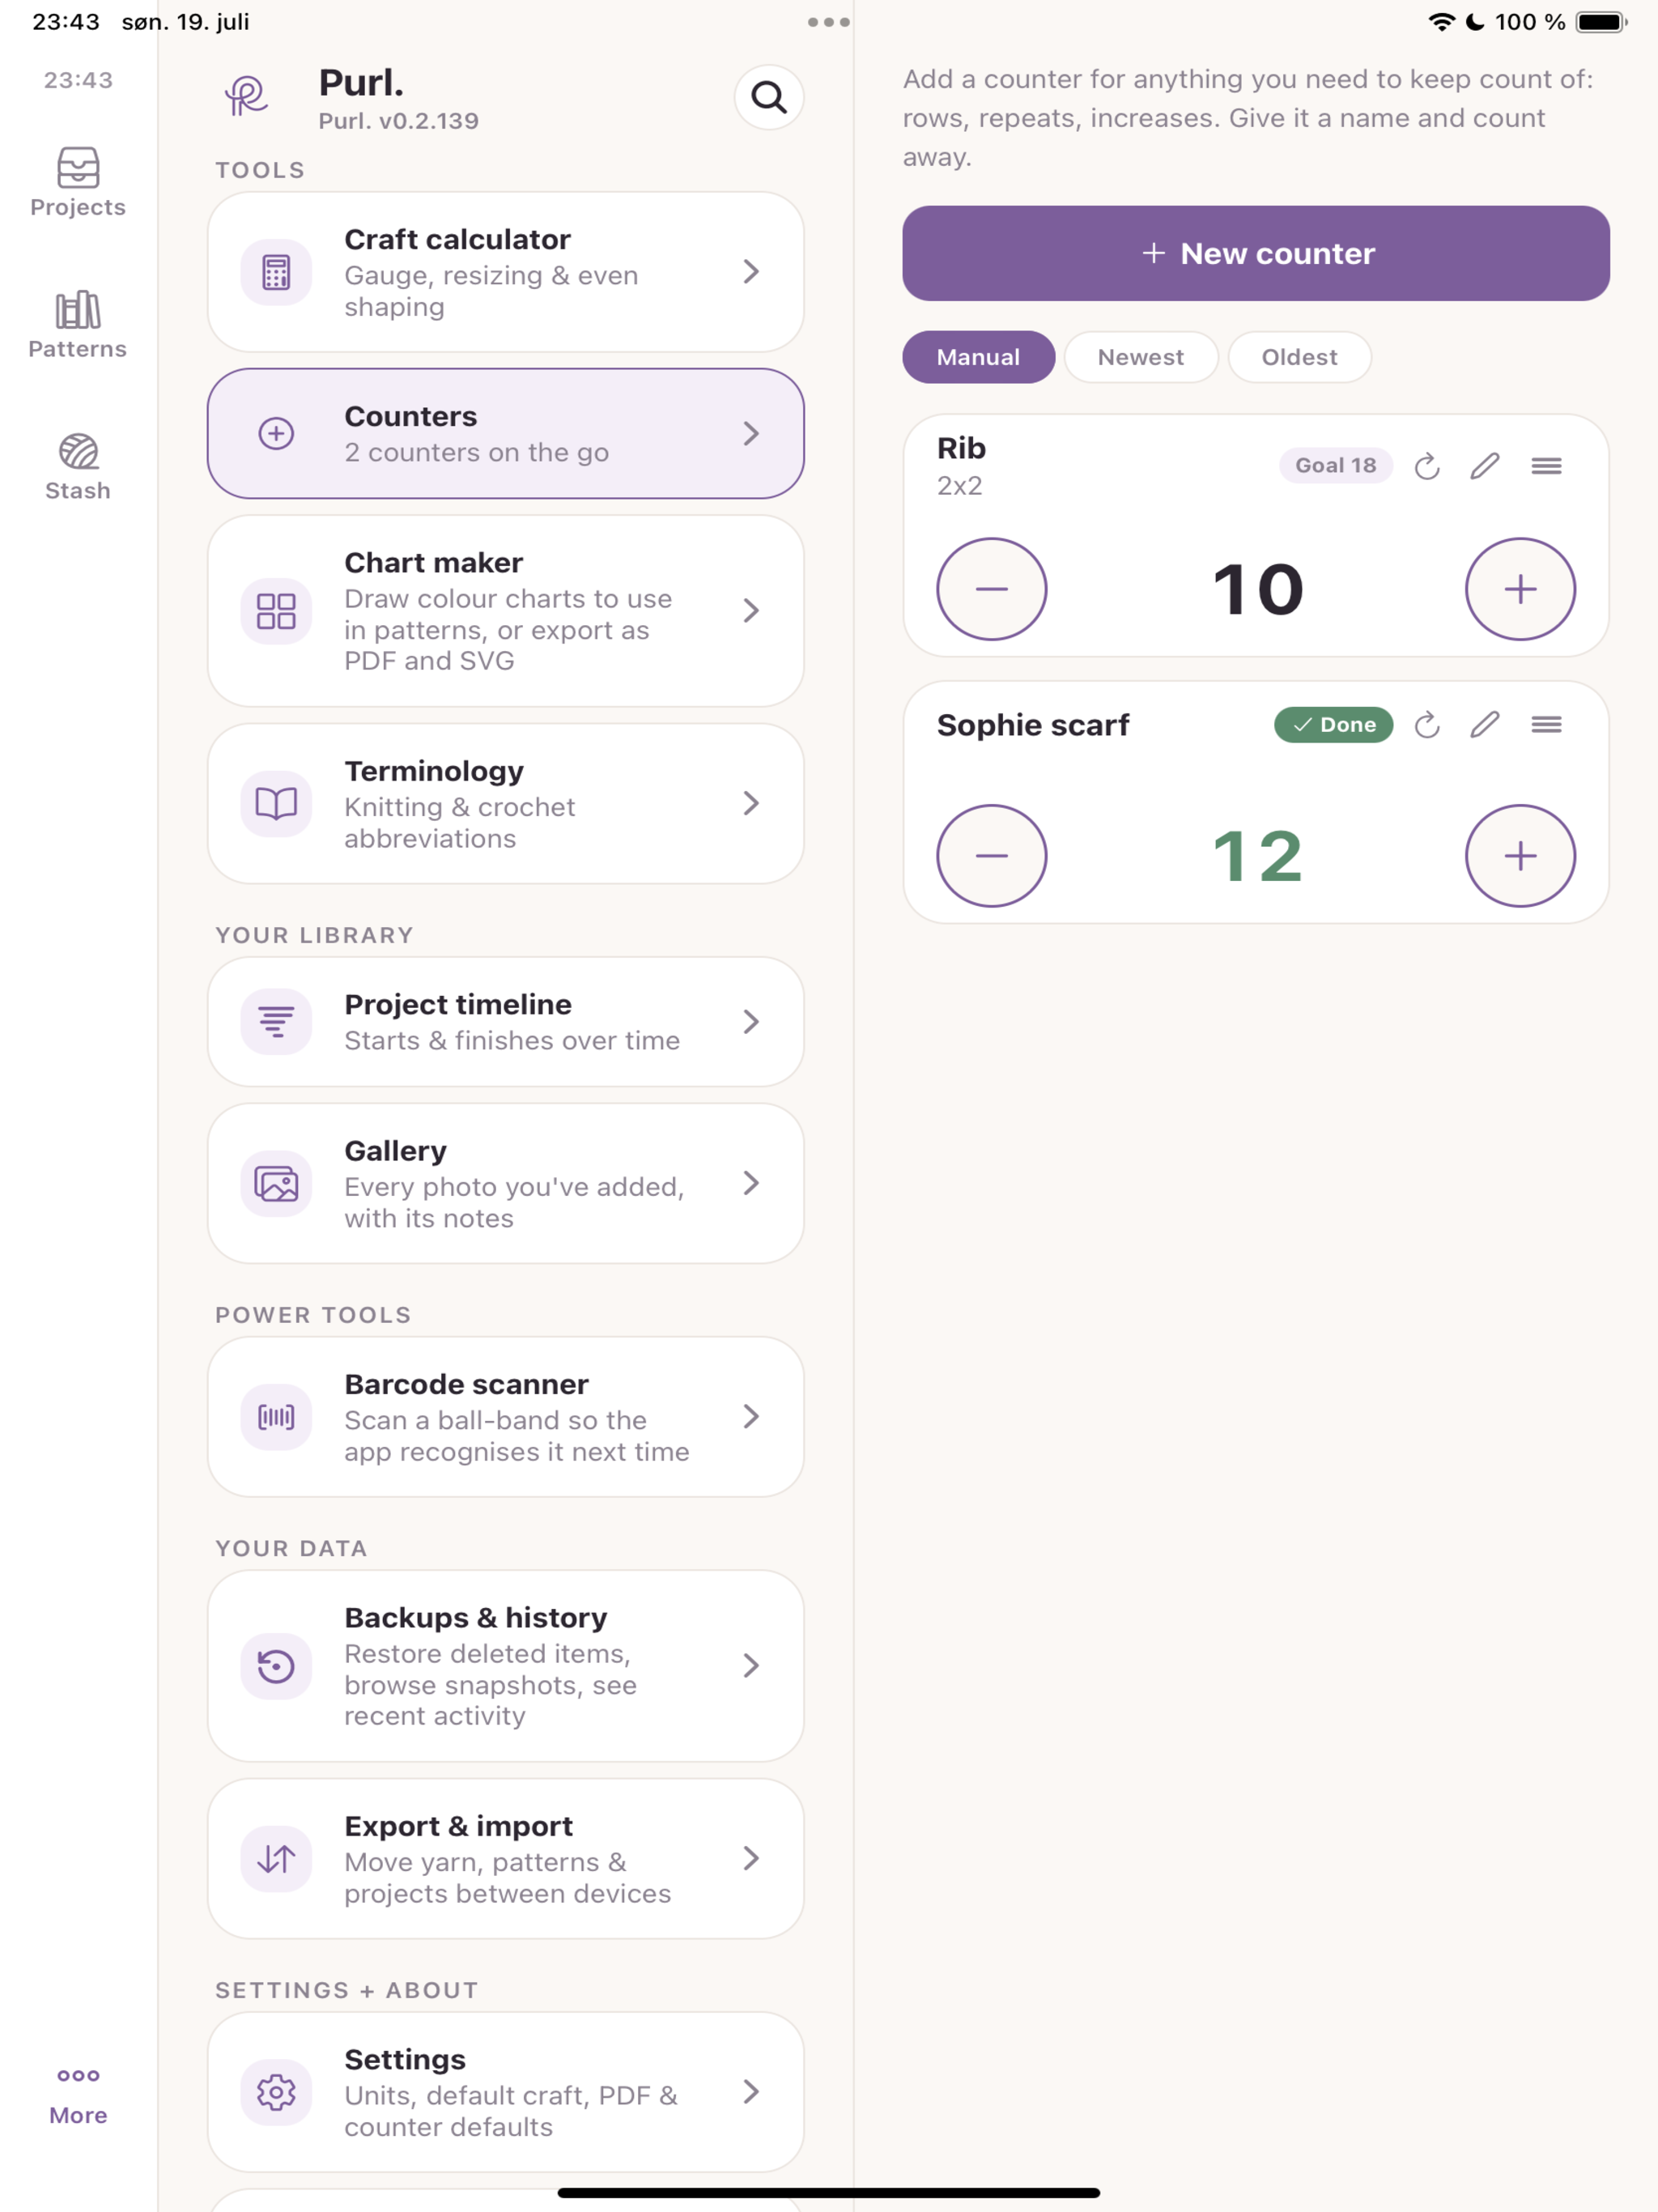1658x2212 pixels.
Task: Expand Settings chevron
Action: tap(751, 2091)
